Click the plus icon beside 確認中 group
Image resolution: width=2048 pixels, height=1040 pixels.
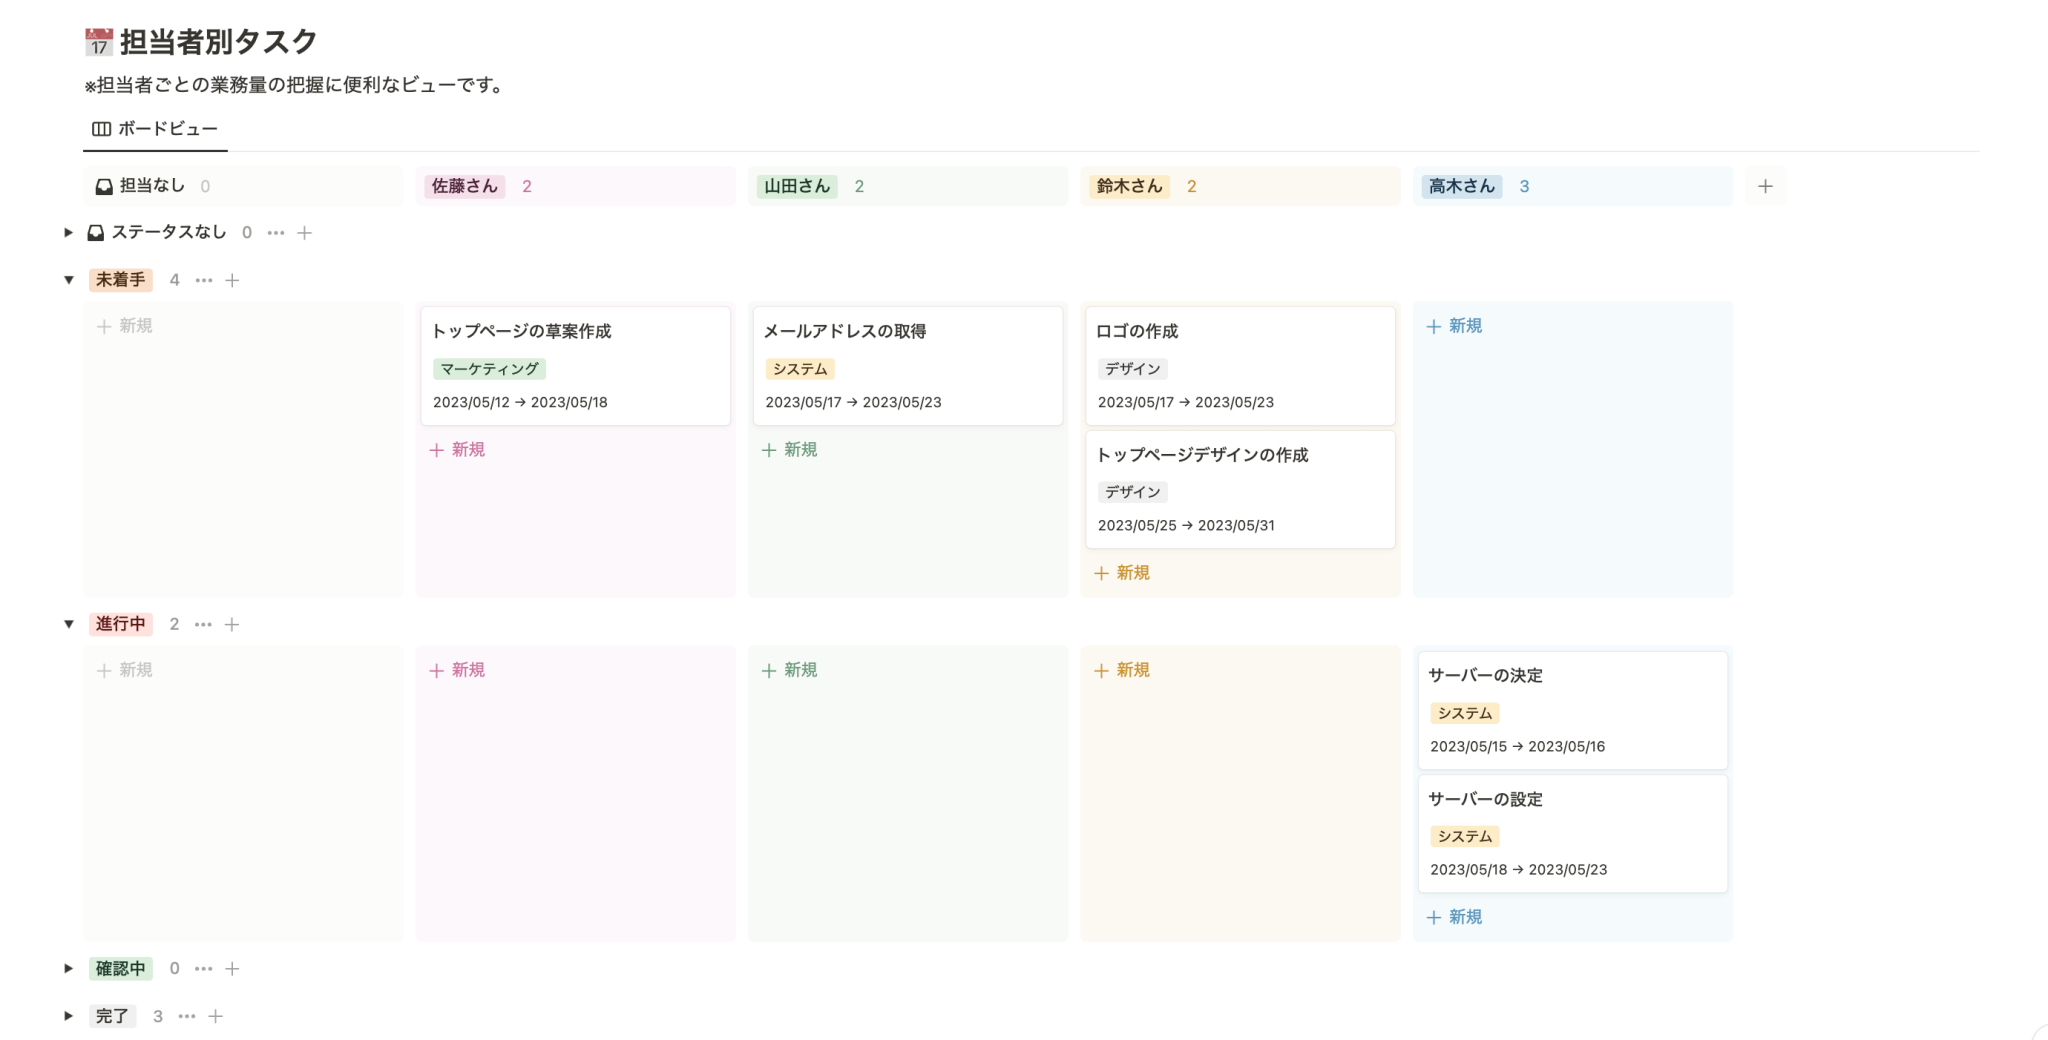pyautogui.click(x=233, y=968)
